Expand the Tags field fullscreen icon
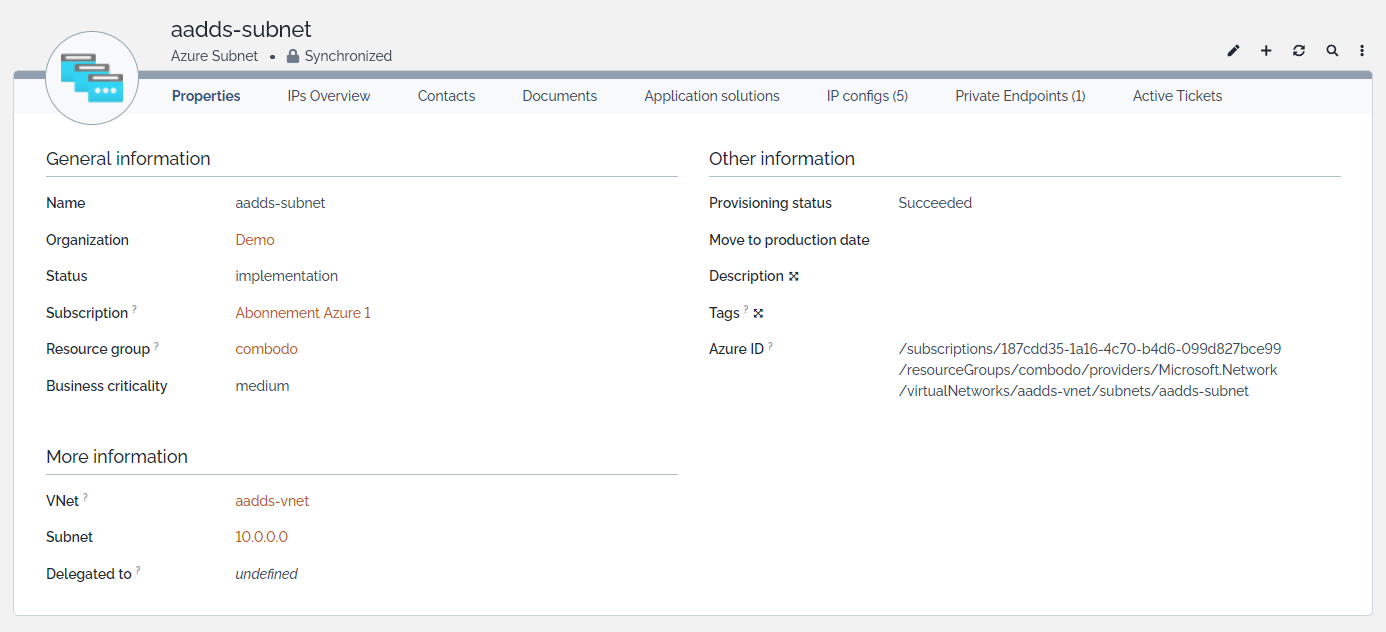Image resolution: width=1386 pixels, height=632 pixels. [x=758, y=313]
